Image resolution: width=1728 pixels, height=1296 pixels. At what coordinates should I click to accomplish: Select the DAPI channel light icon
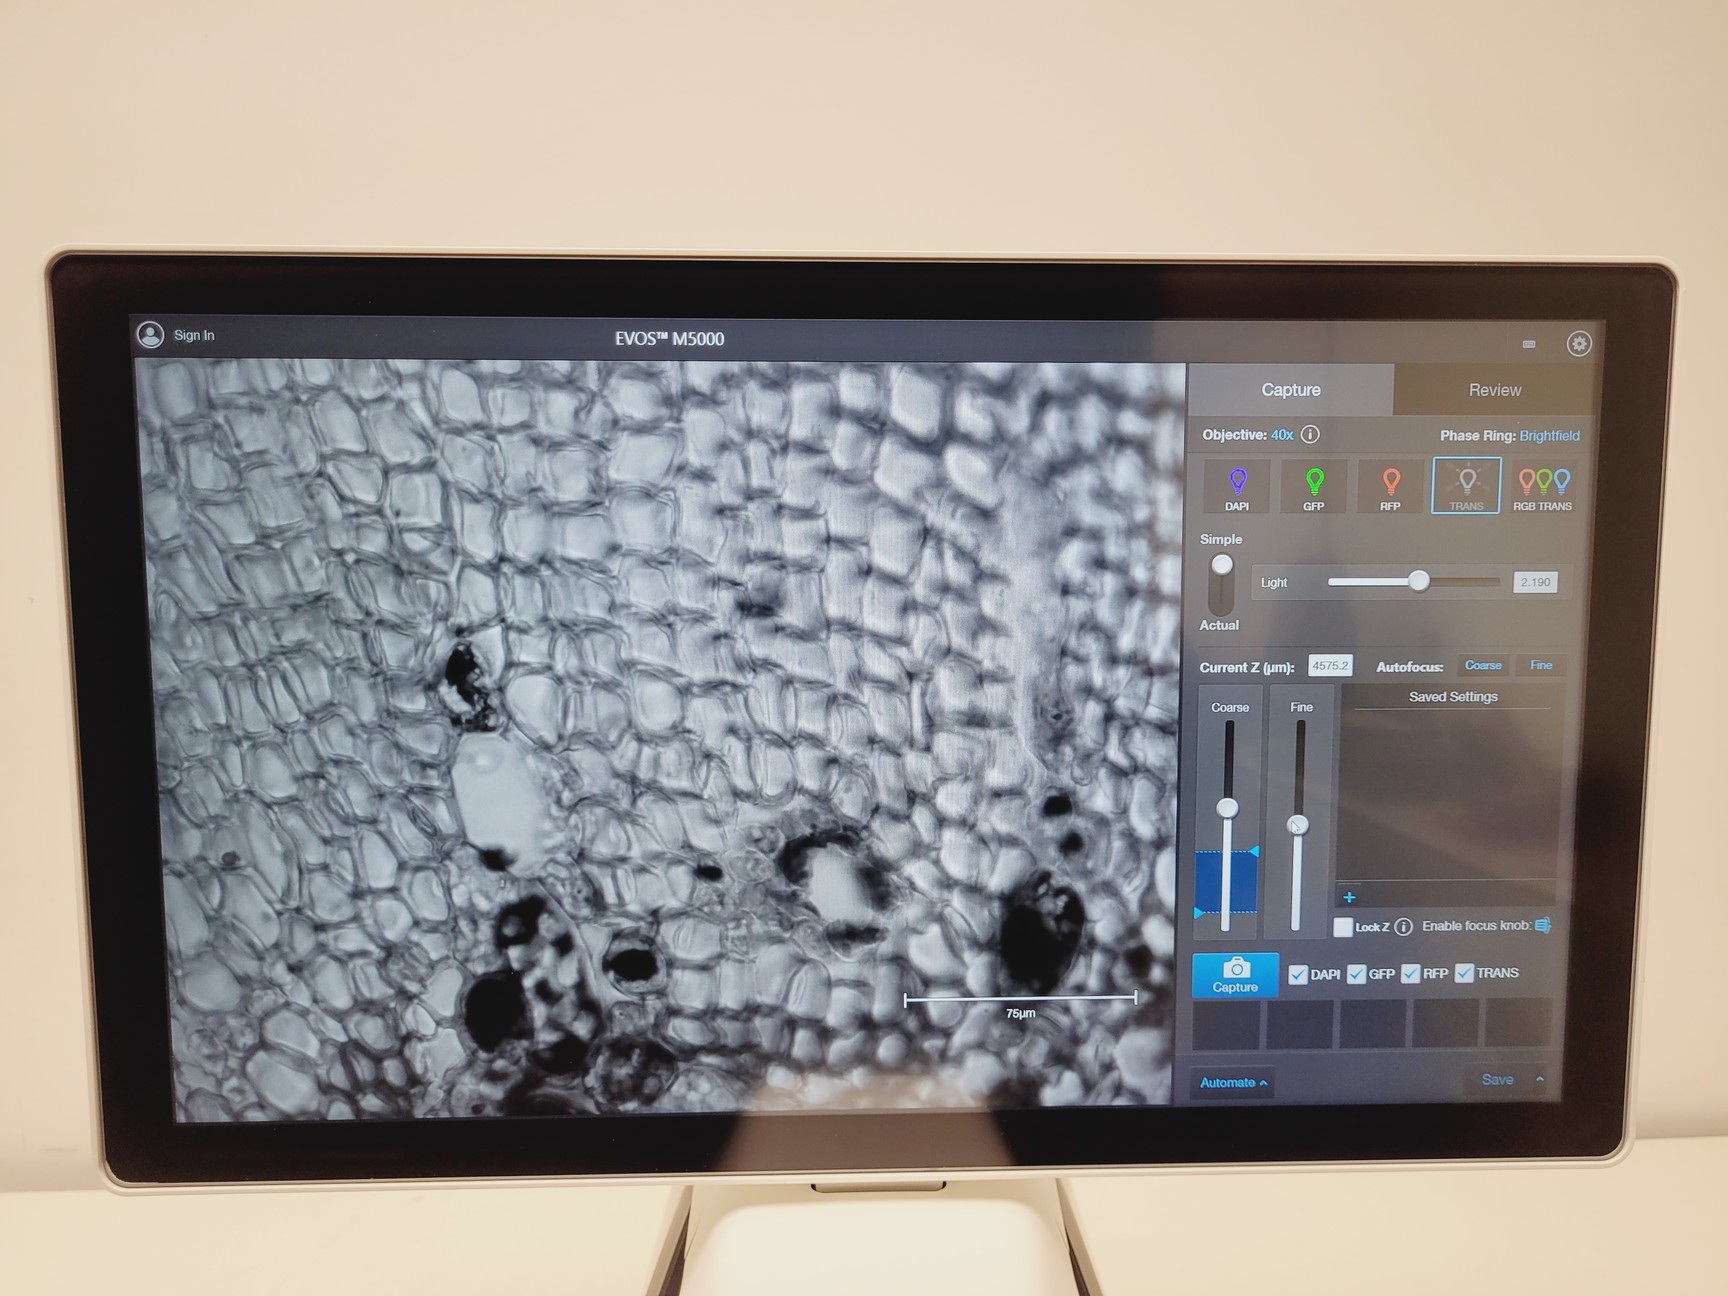(x=1237, y=485)
